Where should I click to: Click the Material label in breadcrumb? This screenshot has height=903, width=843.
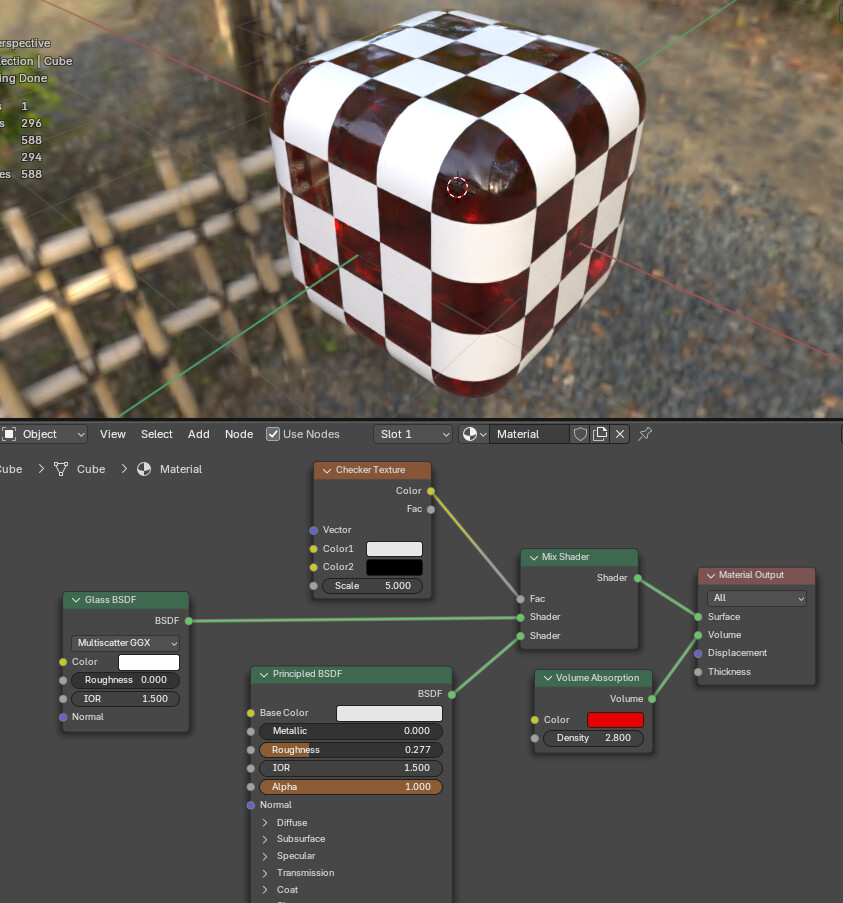[181, 469]
